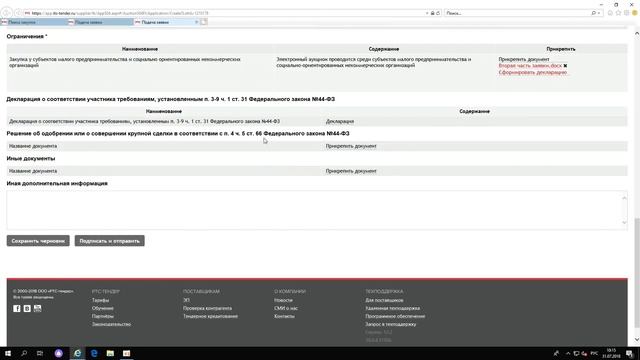Screen dimensions: 640x360
Task: Launch the purple Alice assistant taskbar icon
Action: (59, 353)
